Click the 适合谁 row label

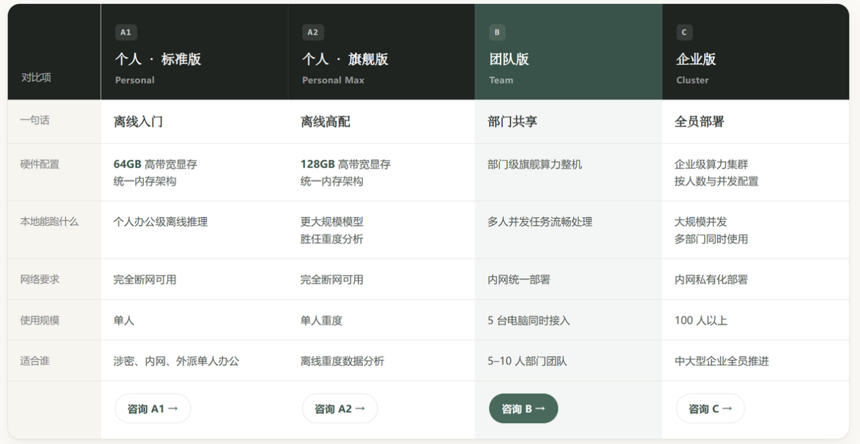coord(35,361)
